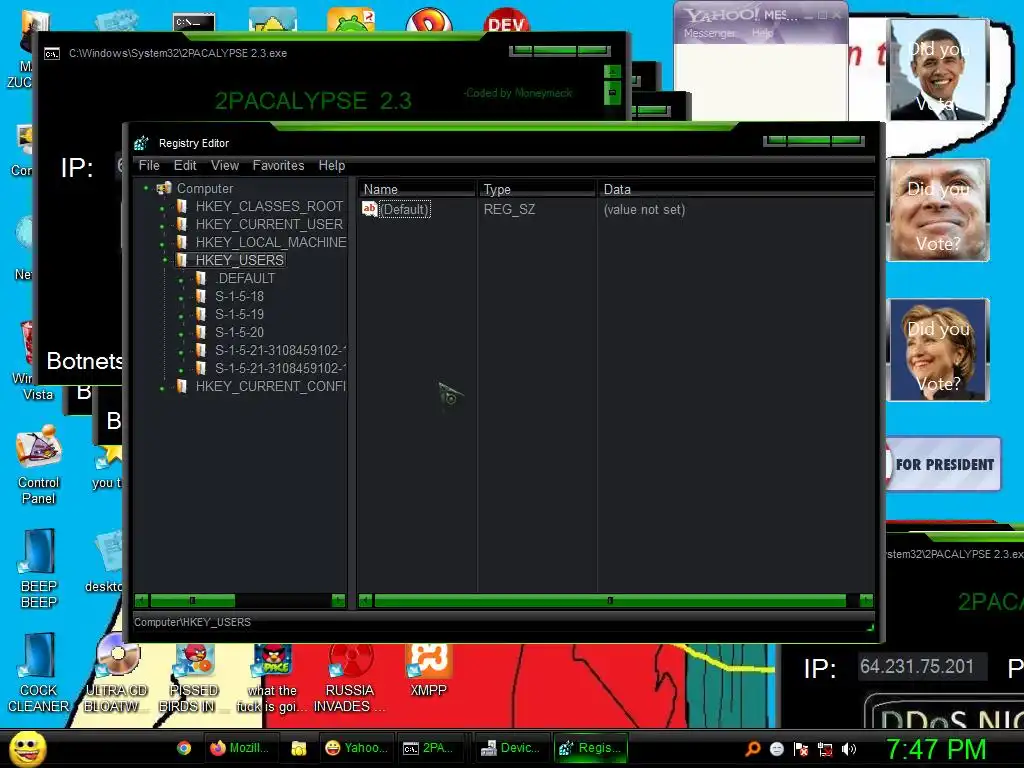Click the volume speaker tray icon
Viewport: 1024px width, 768px height.
click(849, 749)
